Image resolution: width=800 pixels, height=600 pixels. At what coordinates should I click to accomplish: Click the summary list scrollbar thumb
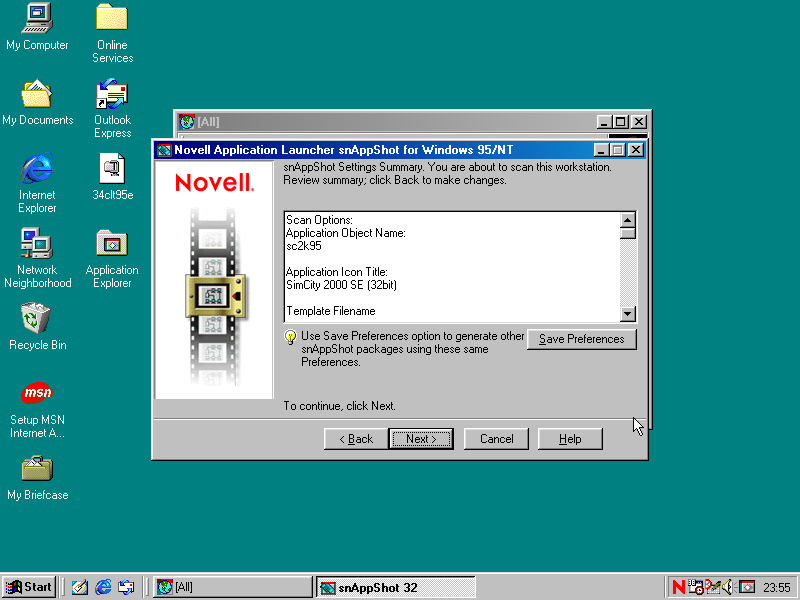tap(628, 233)
